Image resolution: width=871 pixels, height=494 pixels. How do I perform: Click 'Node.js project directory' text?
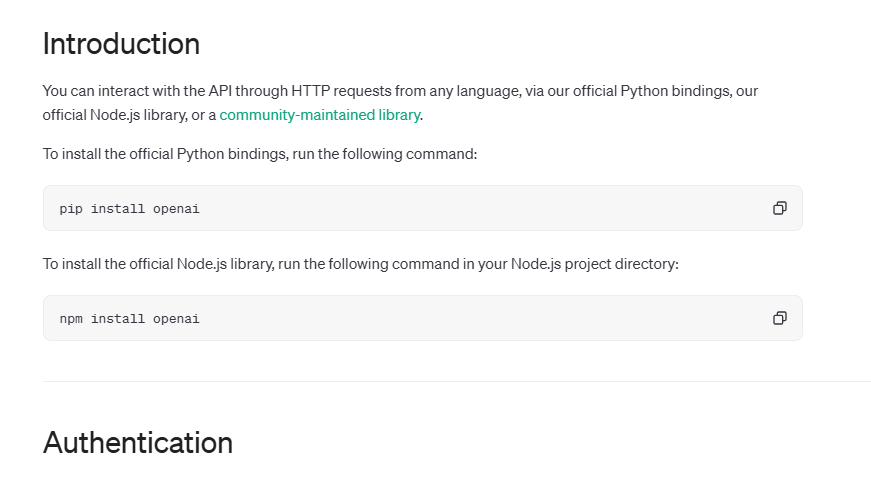pos(594,264)
